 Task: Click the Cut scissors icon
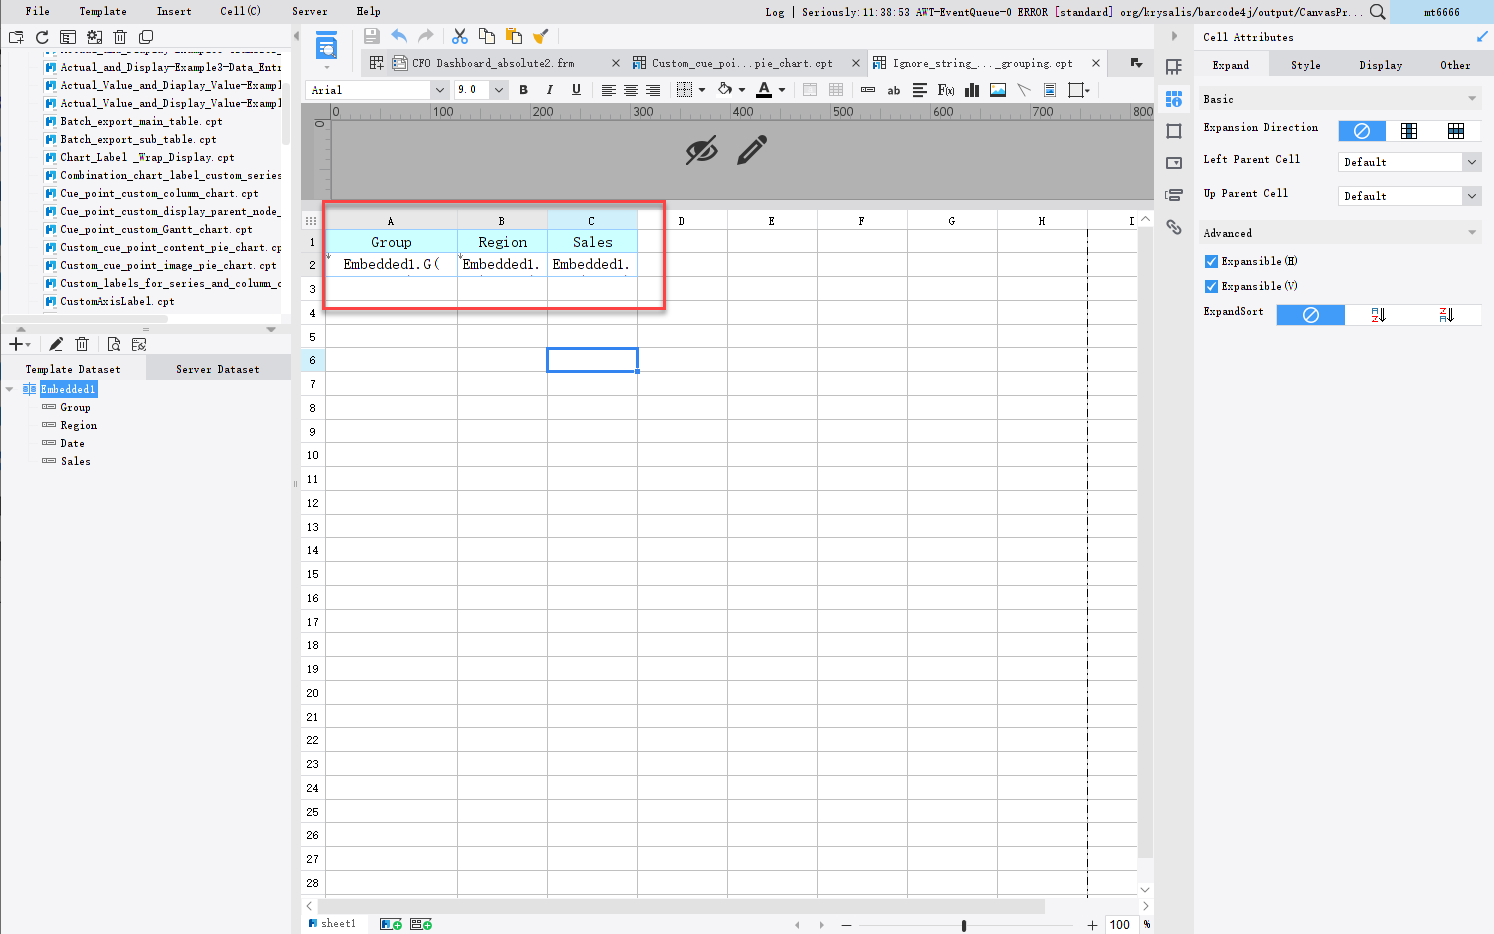[x=460, y=36]
